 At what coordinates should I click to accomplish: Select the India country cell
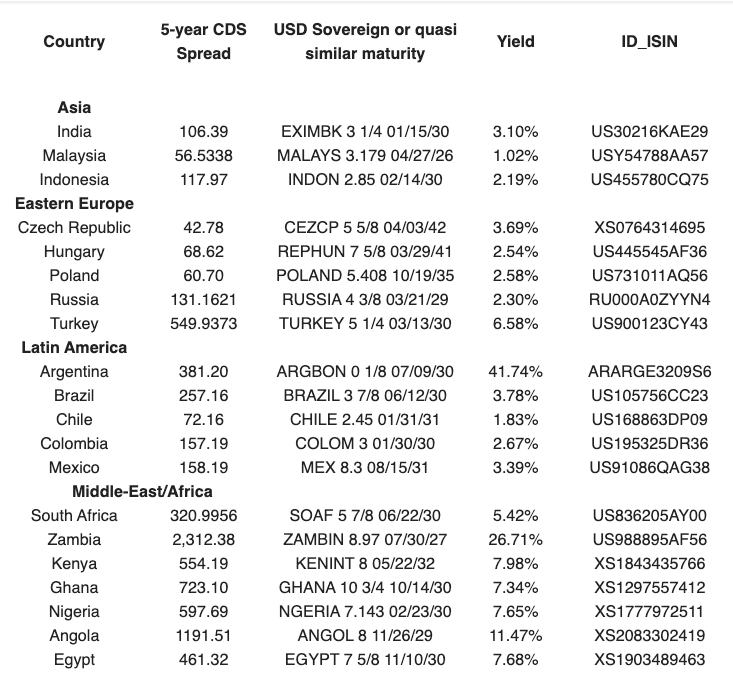[x=74, y=131]
